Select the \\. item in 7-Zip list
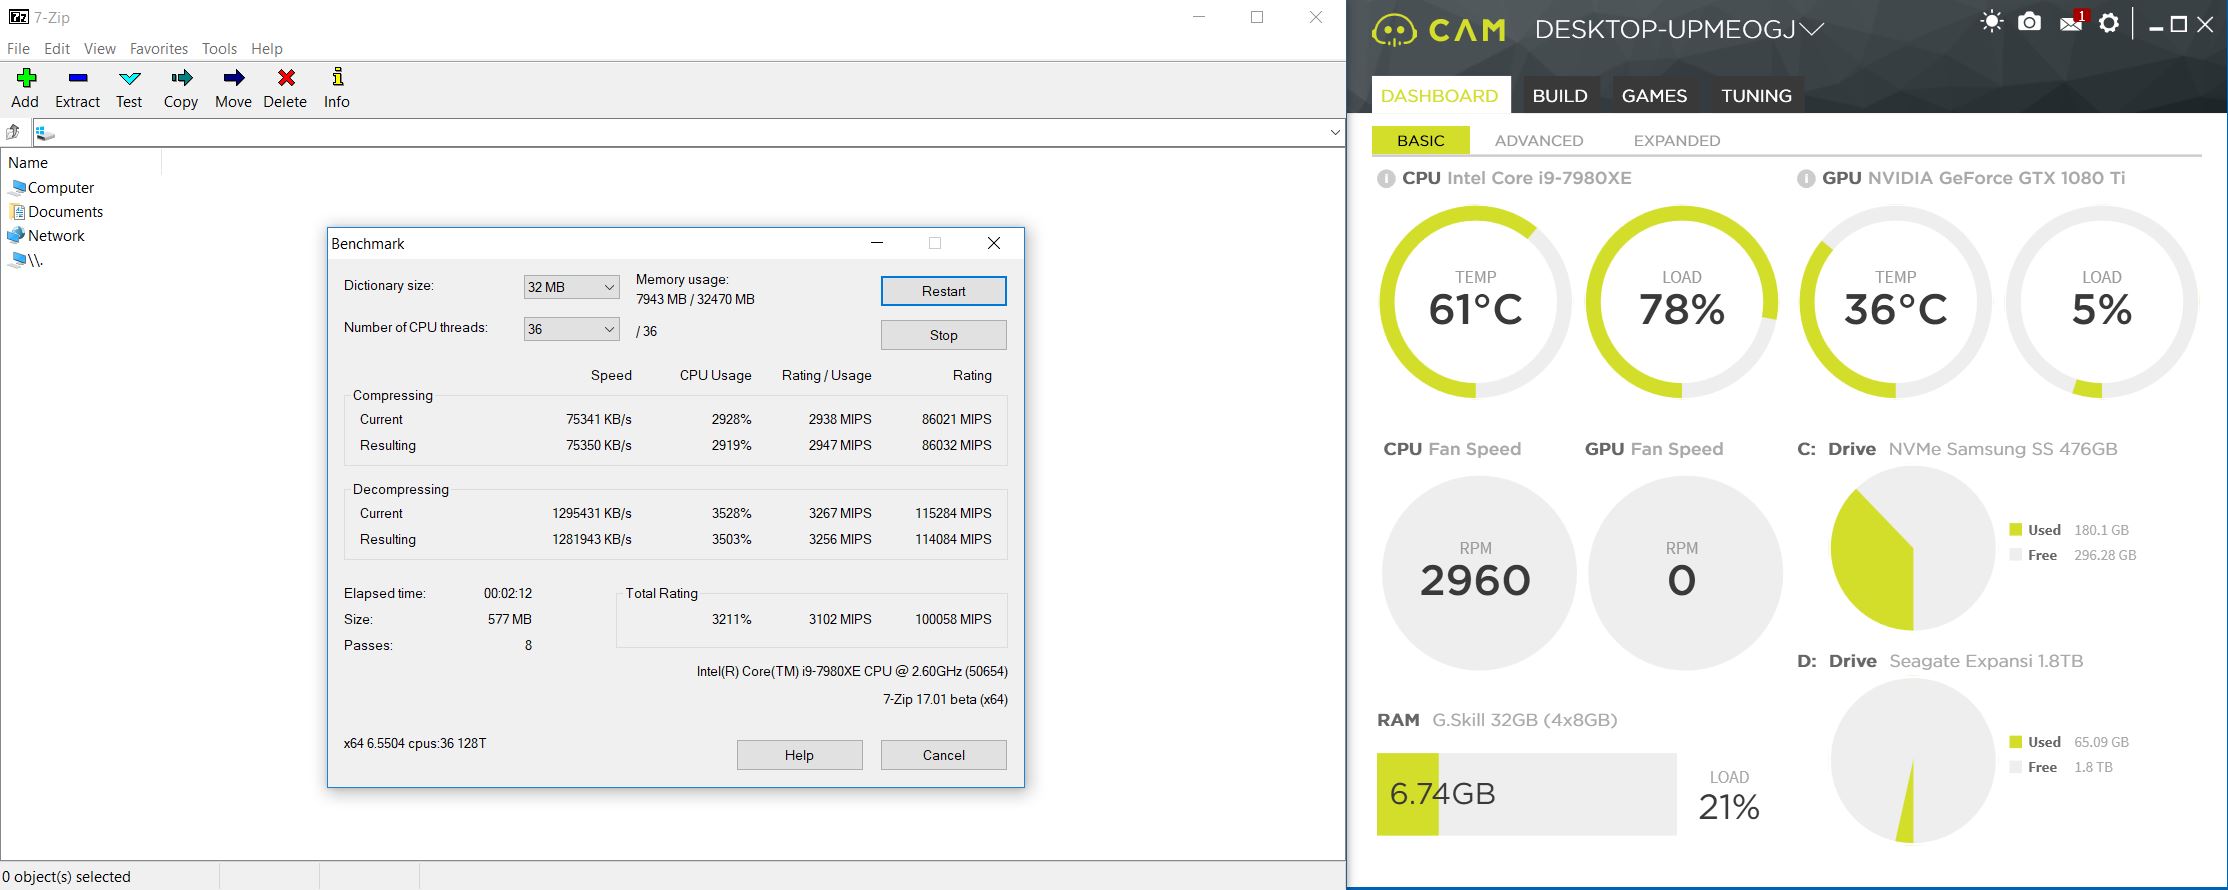Viewport: 2228px width, 890px height. [26, 260]
